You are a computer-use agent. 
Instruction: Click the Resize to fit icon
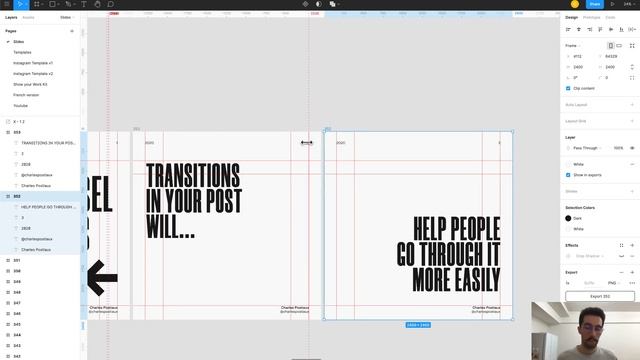pyautogui.click(x=632, y=46)
